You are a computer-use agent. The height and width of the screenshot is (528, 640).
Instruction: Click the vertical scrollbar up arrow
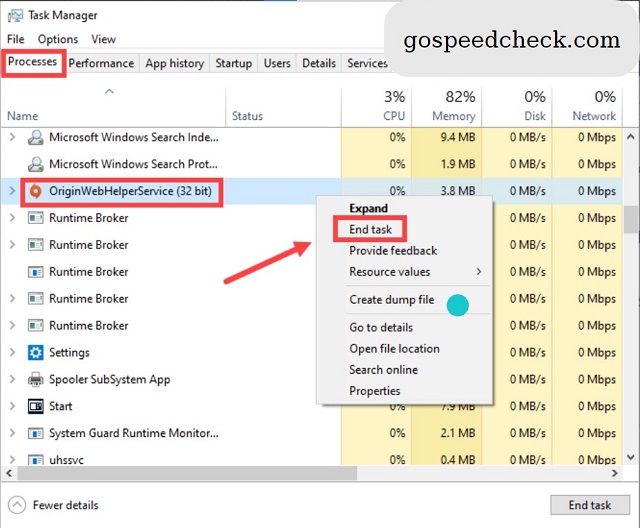631,136
